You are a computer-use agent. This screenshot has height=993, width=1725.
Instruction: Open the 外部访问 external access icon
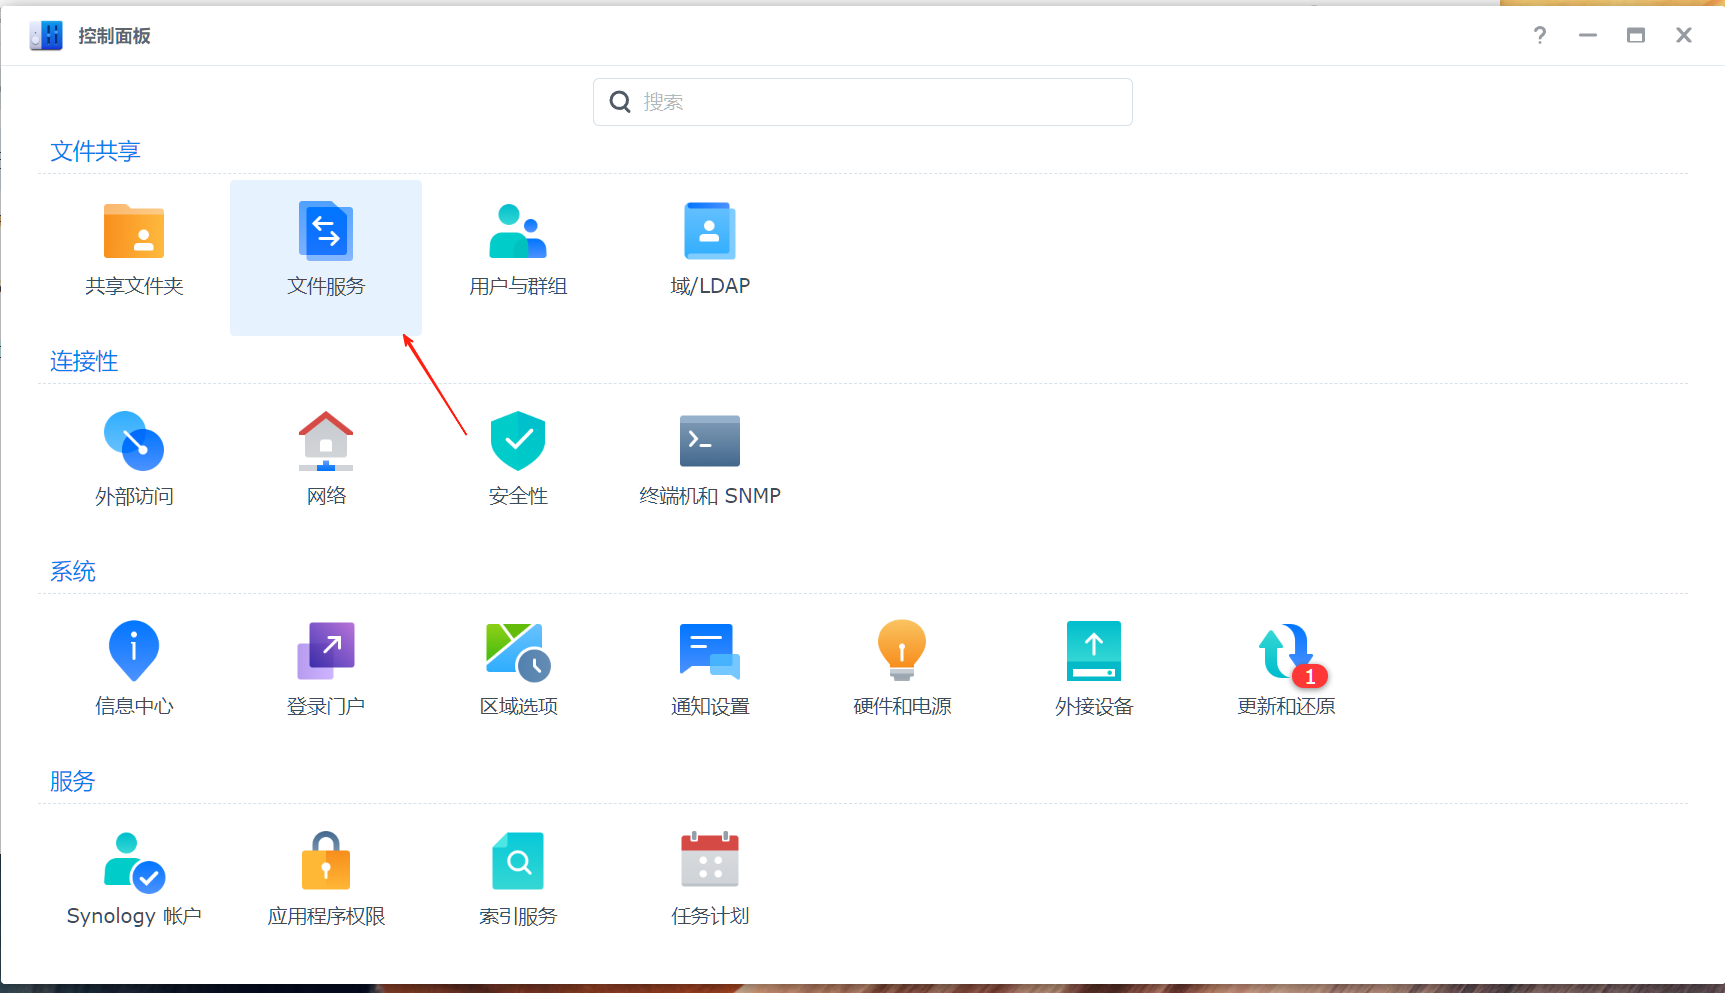coord(134,441)
